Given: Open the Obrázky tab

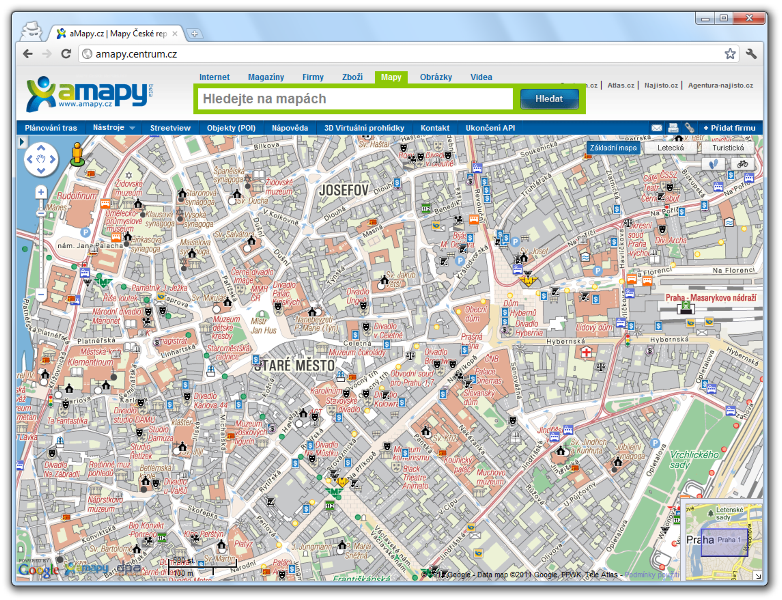Looking at the screenshot, I should tap(436, 77).
